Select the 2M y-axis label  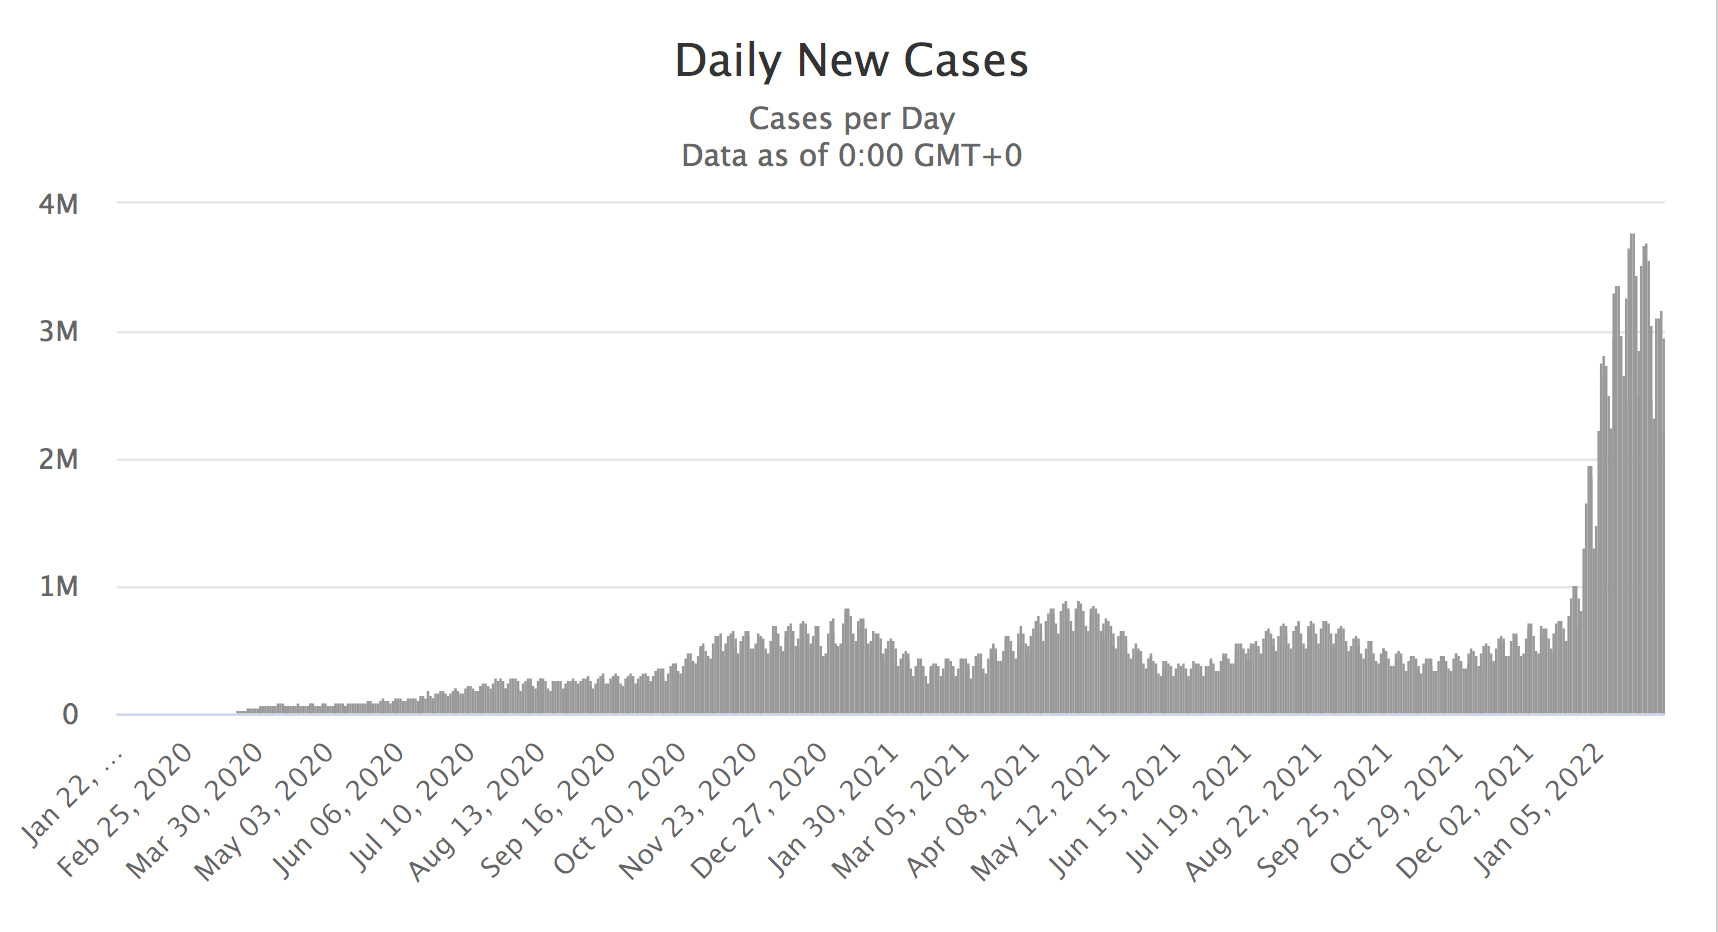click(x=58, y=460)
